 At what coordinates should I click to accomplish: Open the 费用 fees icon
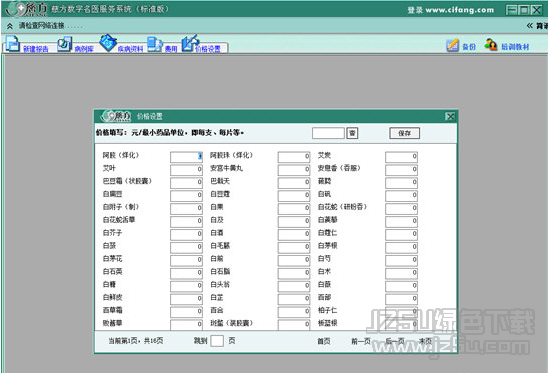point(154,44)
